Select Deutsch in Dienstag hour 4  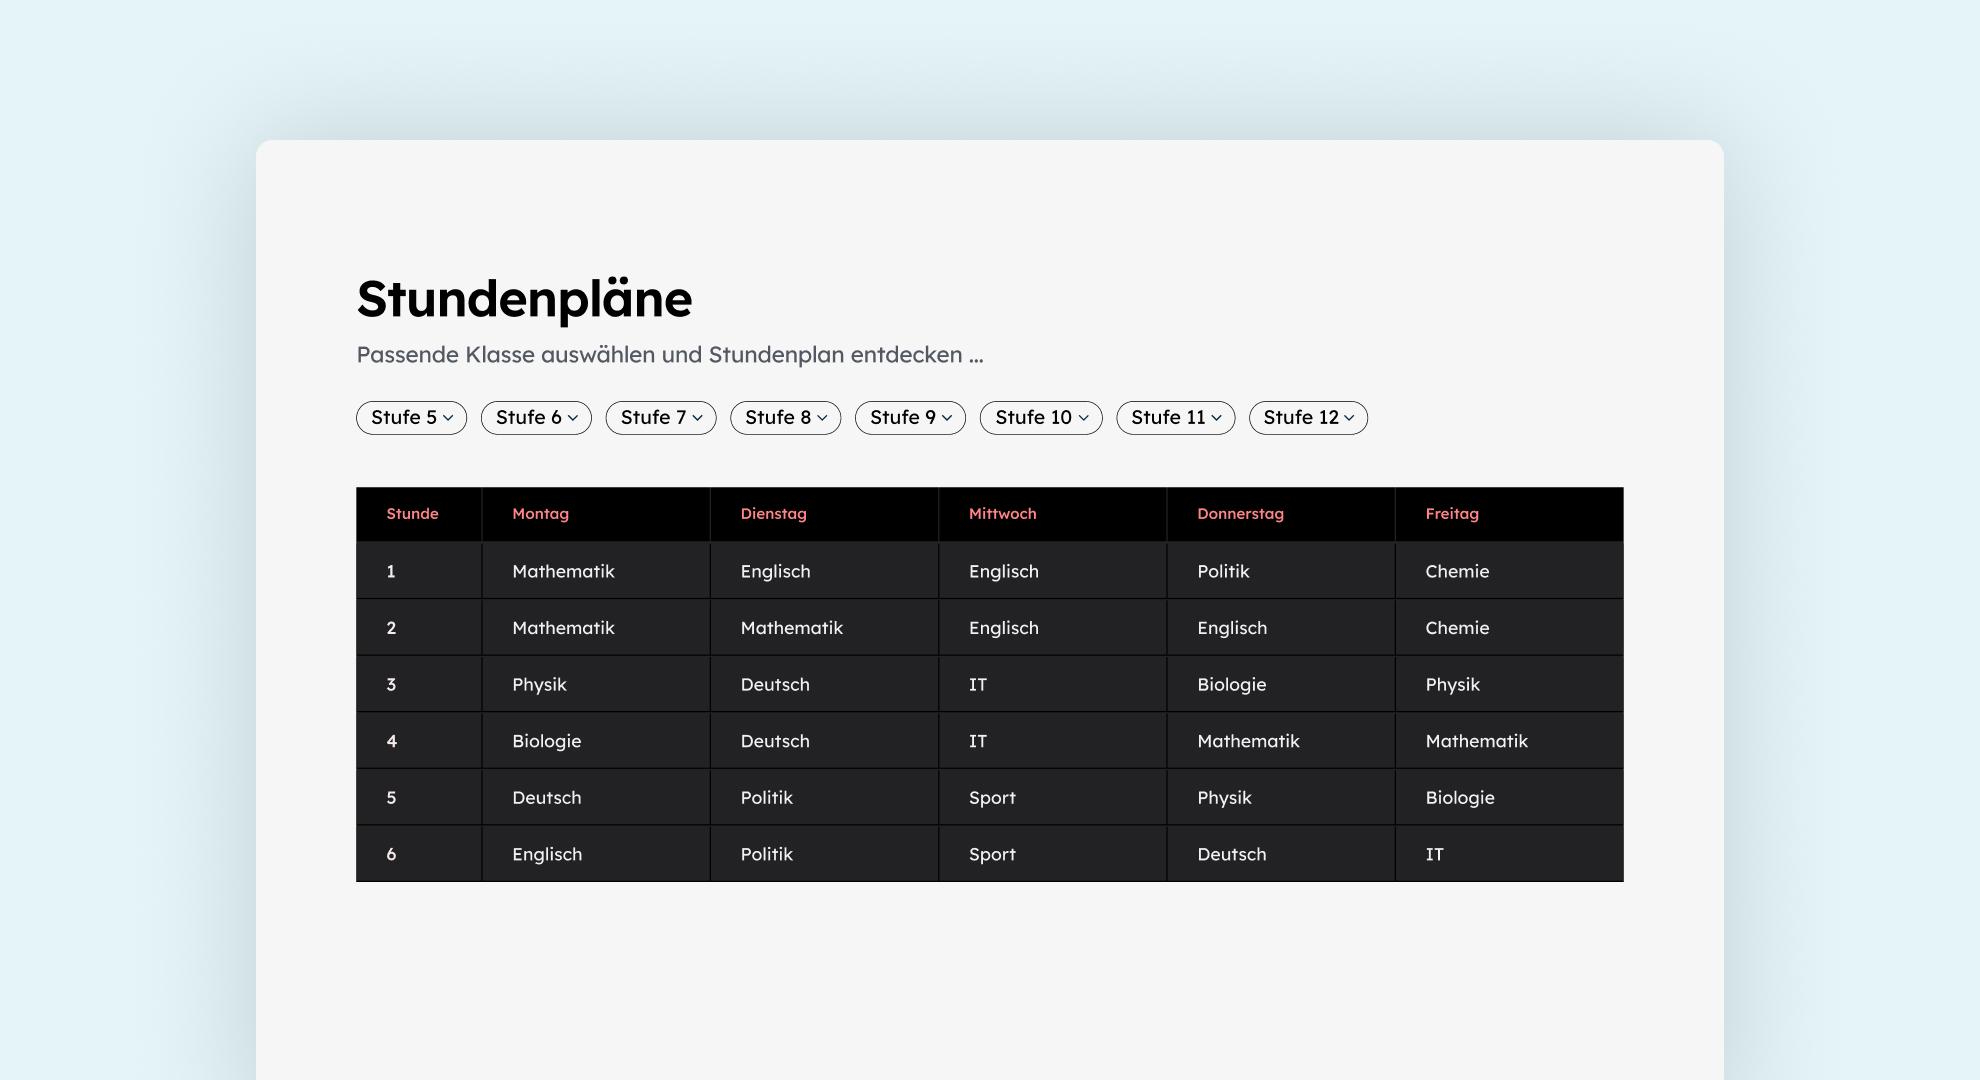coord(824,741)
